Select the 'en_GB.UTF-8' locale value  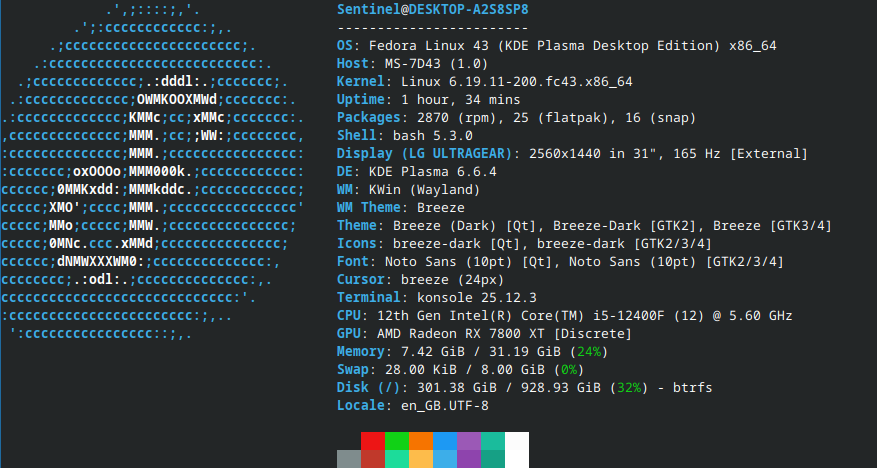coord(445,405)
